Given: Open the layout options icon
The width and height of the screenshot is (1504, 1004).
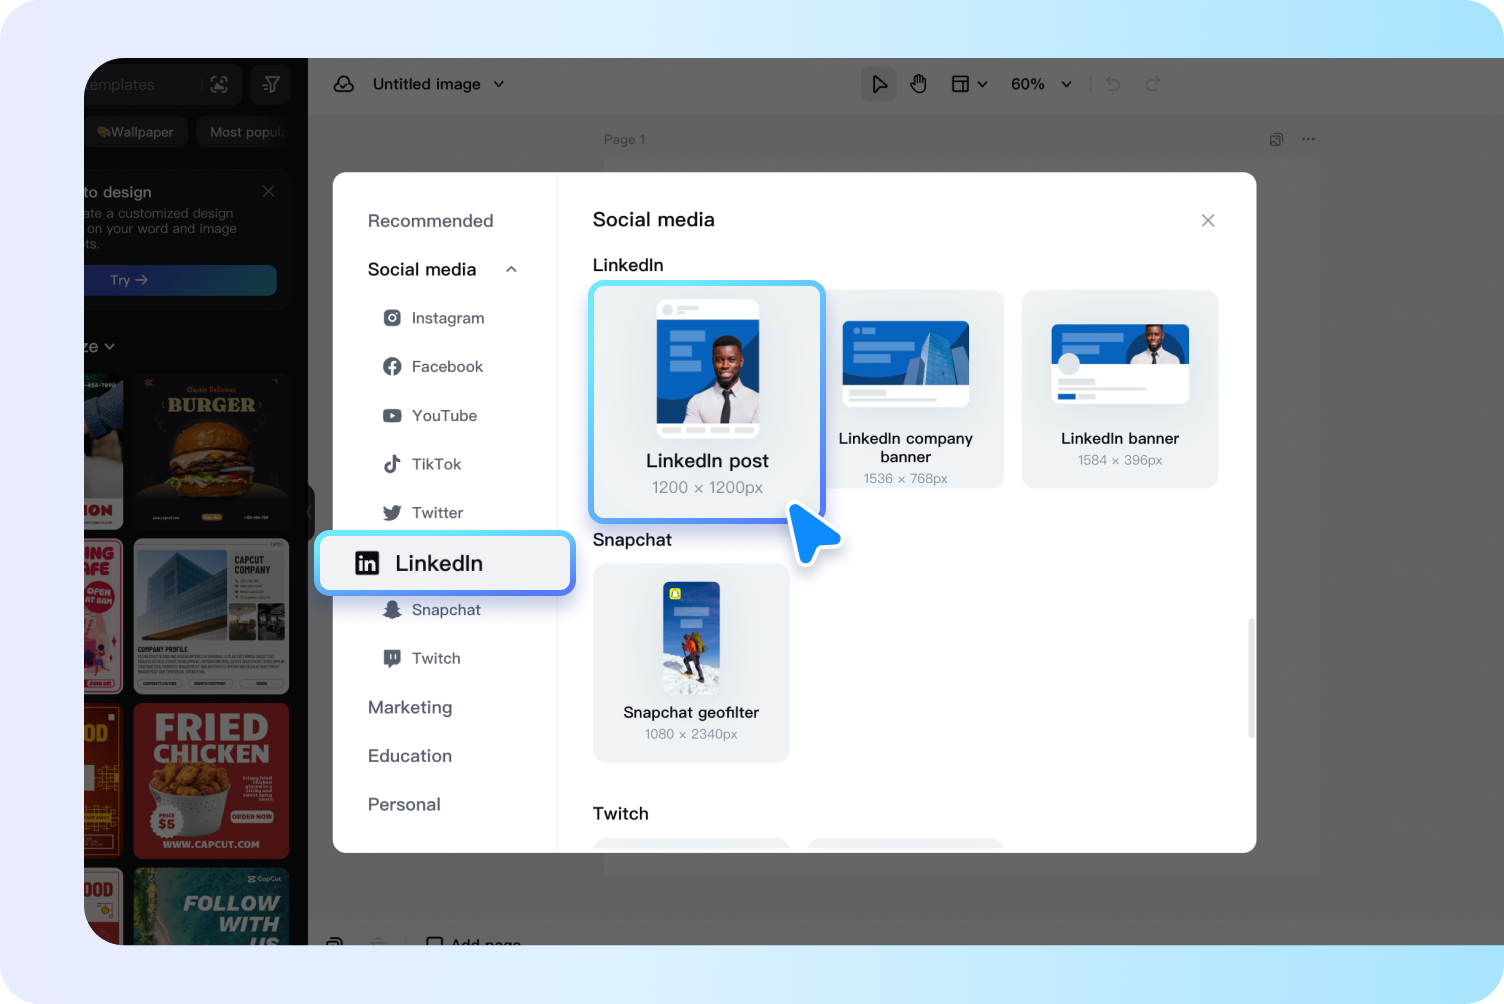Looking at the screenshot, I should pyautogui.click(x=960, y=84).
